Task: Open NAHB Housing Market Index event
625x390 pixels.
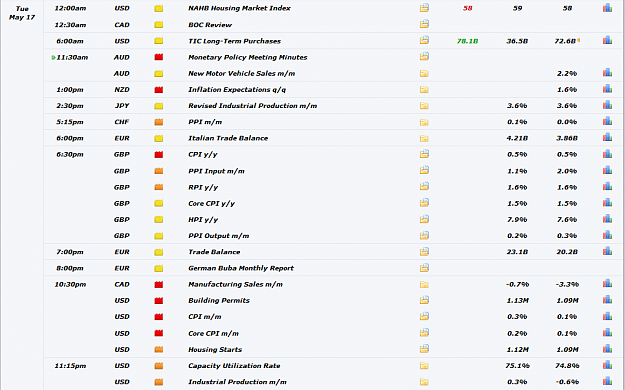Action: [239, 8]
